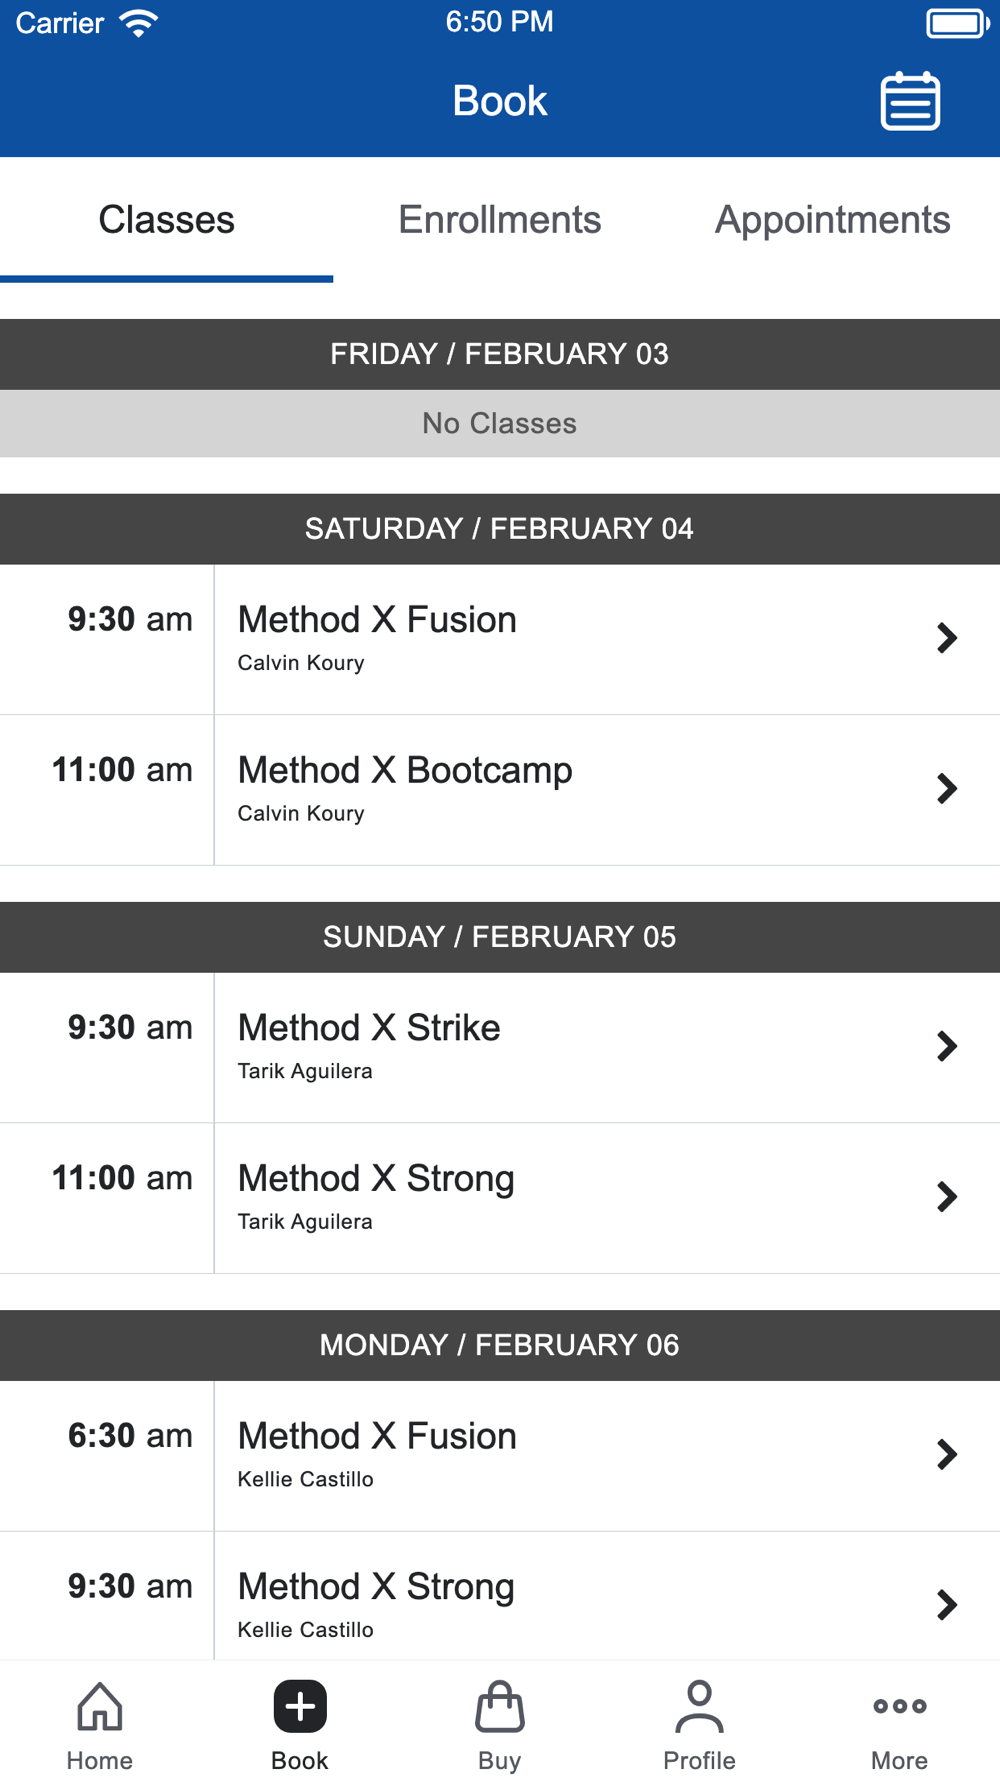Switch to the Appointments tab
The width and height of the screenshot is (1000, 1778).
tap(833, 220)
